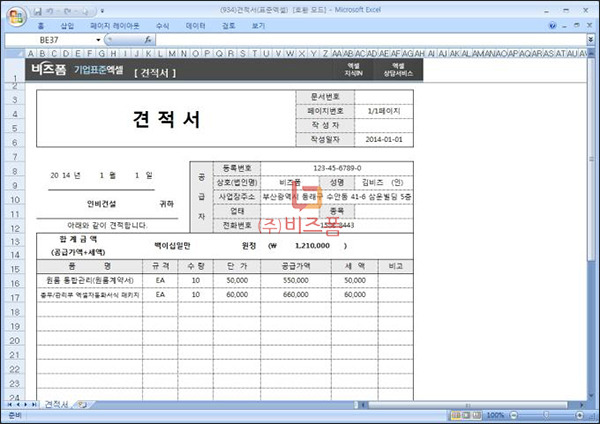Select the 작성일자 value 2014-01-01

[x=384, y=140]
